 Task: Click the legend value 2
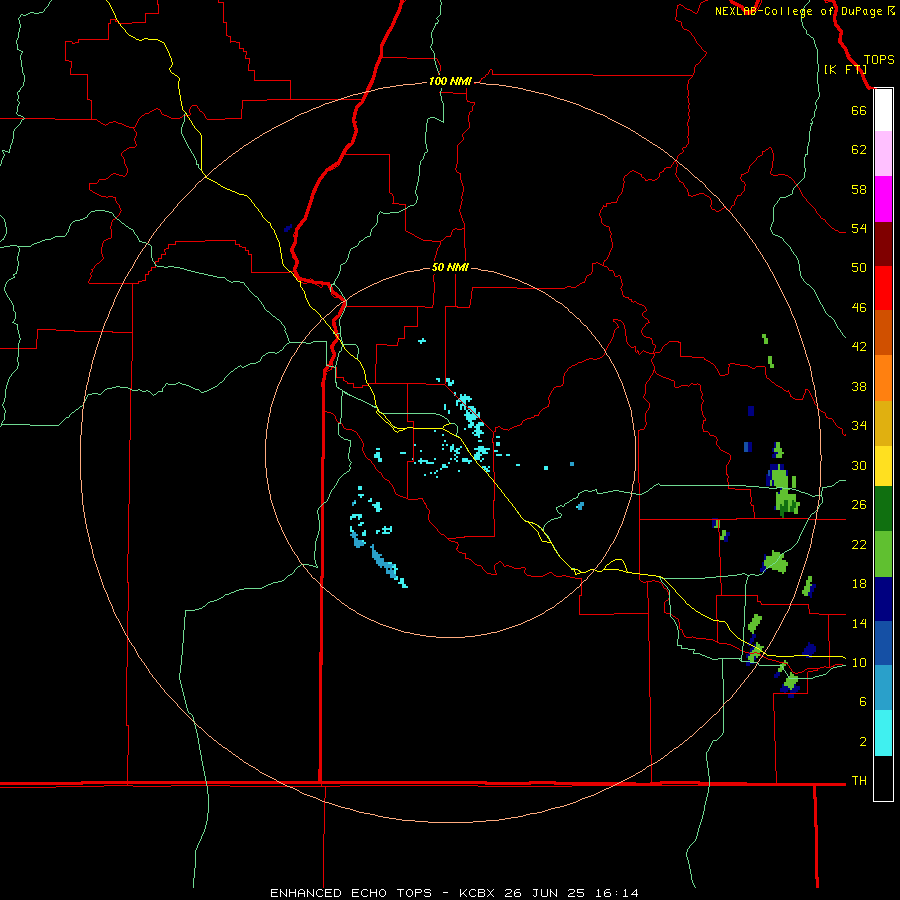click(x=863, y=742)
